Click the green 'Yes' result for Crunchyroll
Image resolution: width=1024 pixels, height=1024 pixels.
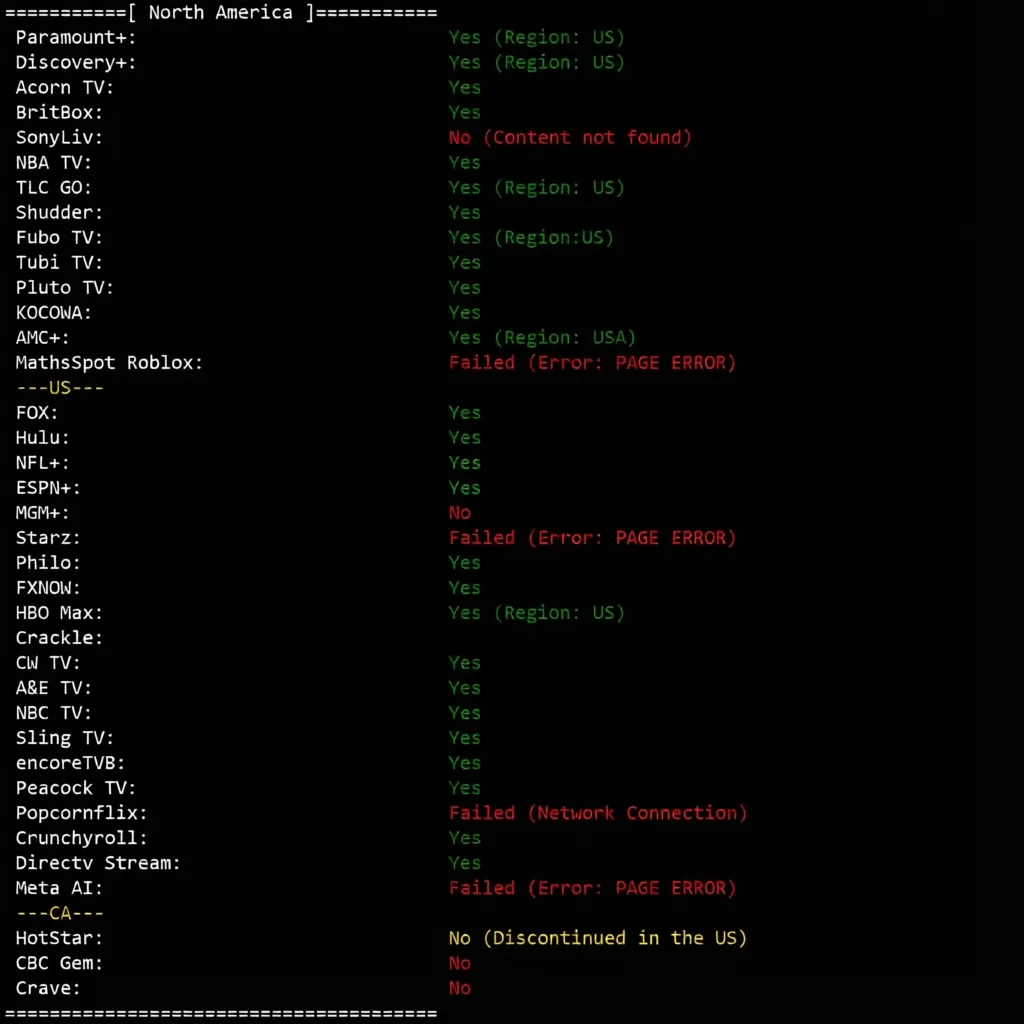point(464,839)
